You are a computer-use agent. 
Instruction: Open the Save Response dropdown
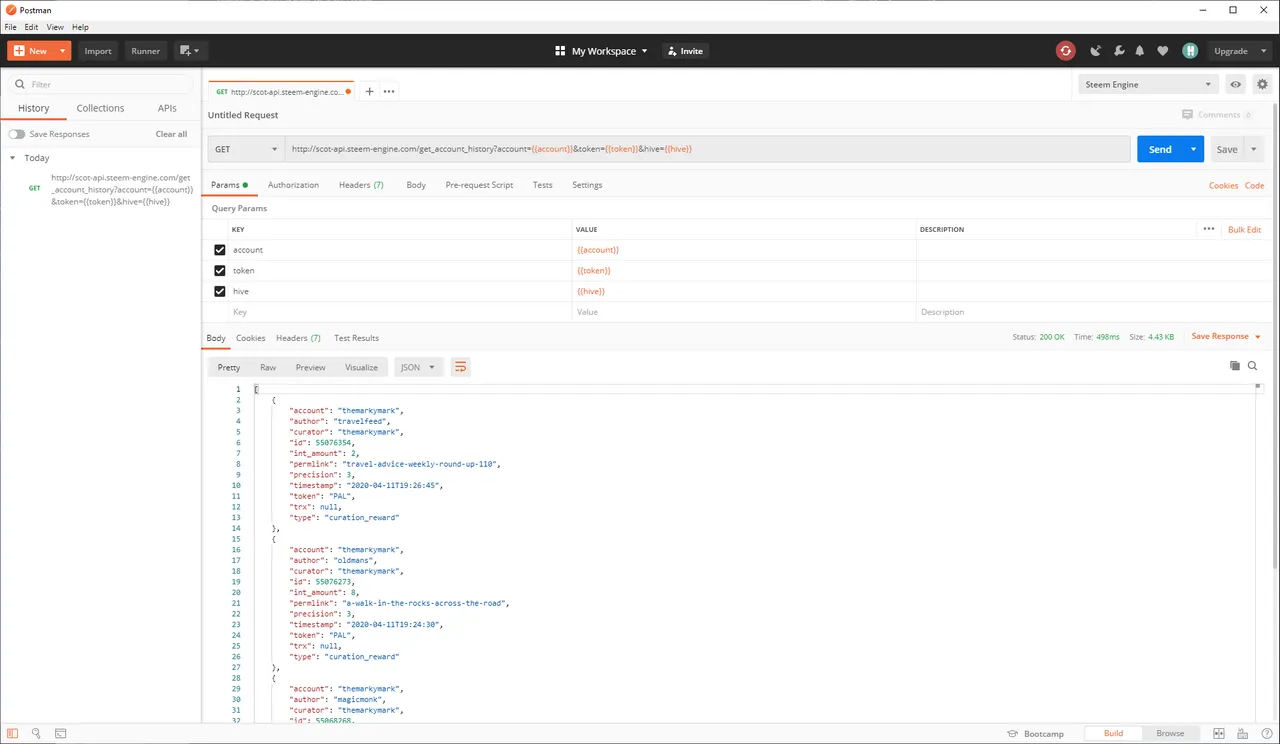tap(1226, 337)
